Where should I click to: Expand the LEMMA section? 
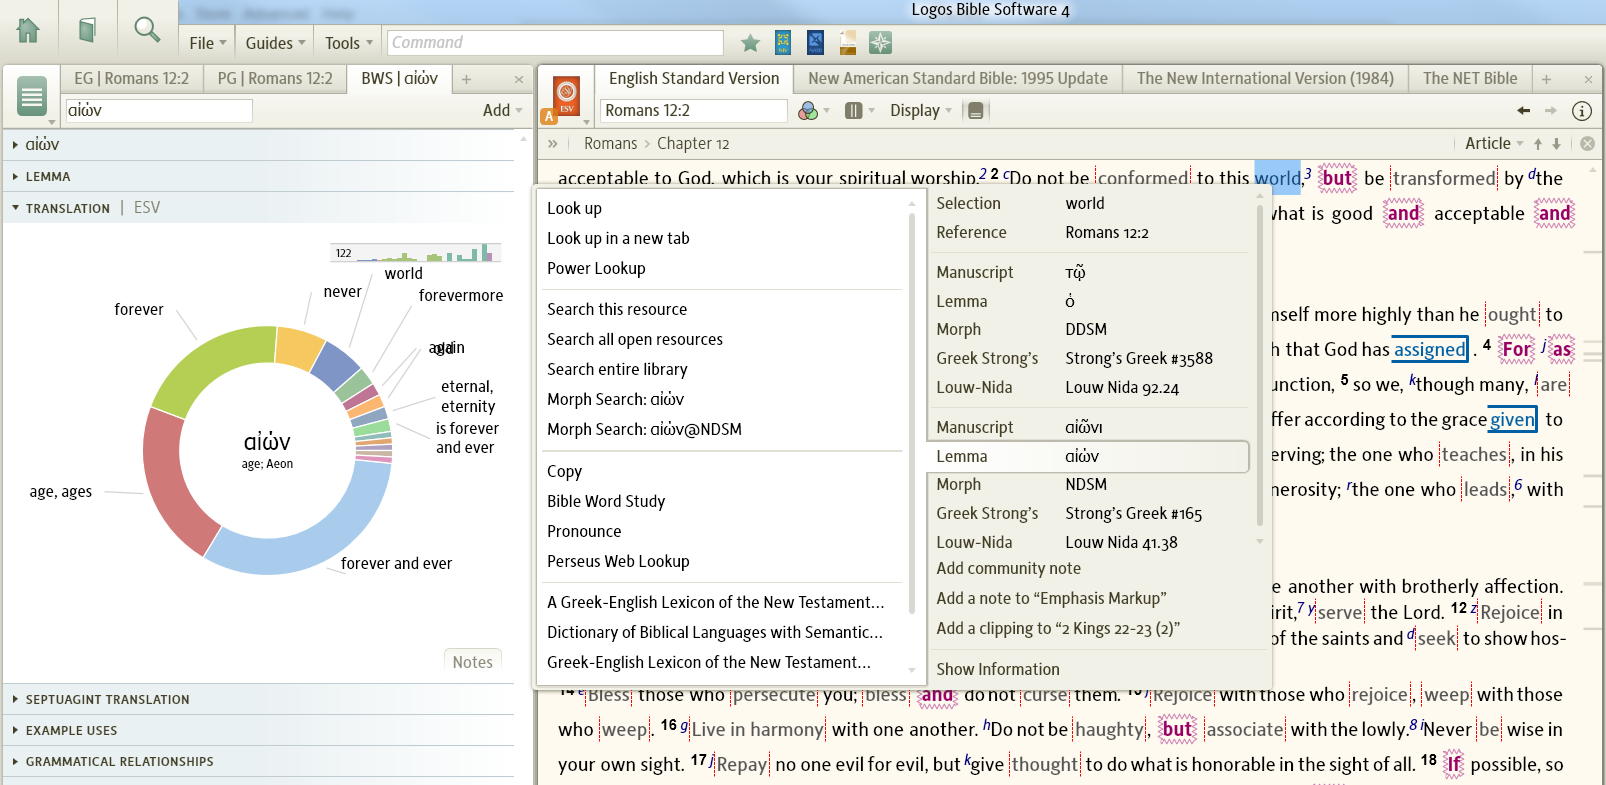coord(259,177)
